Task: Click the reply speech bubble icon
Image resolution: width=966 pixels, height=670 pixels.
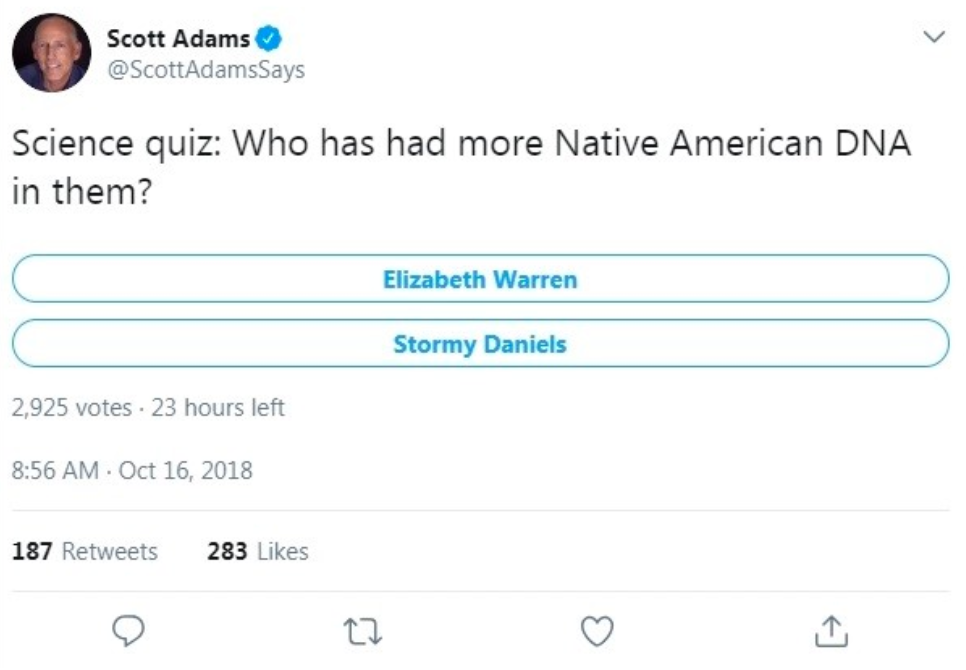Action: [130, 630]
